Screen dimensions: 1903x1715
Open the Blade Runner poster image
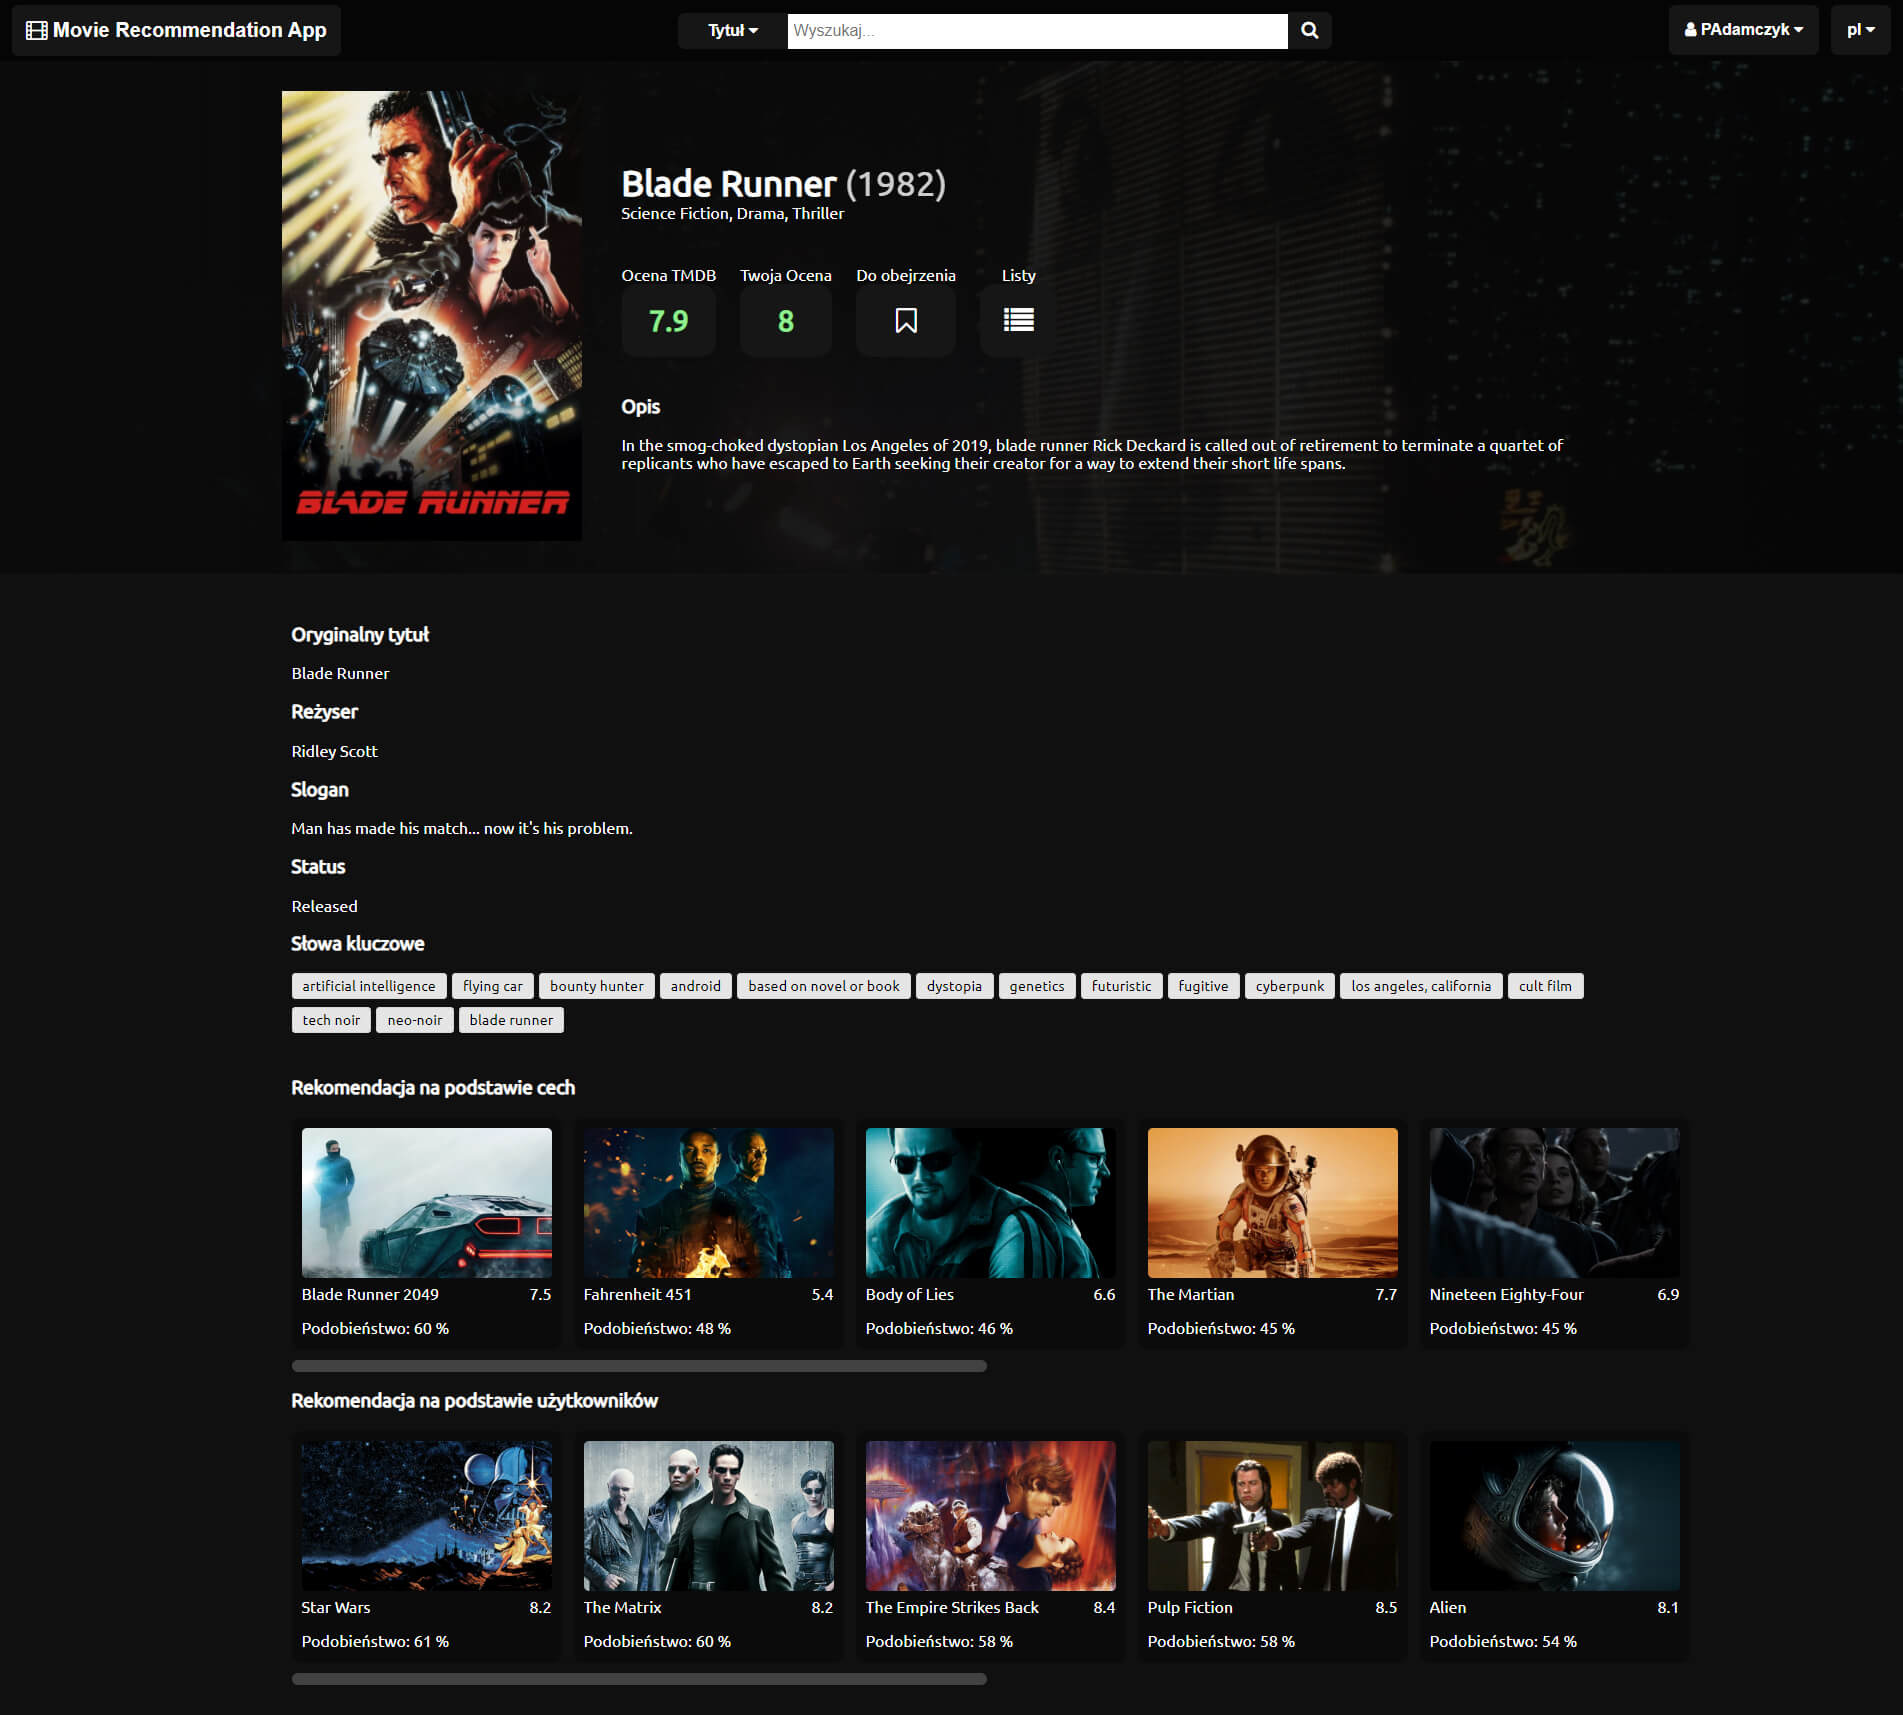coord(432,316)
